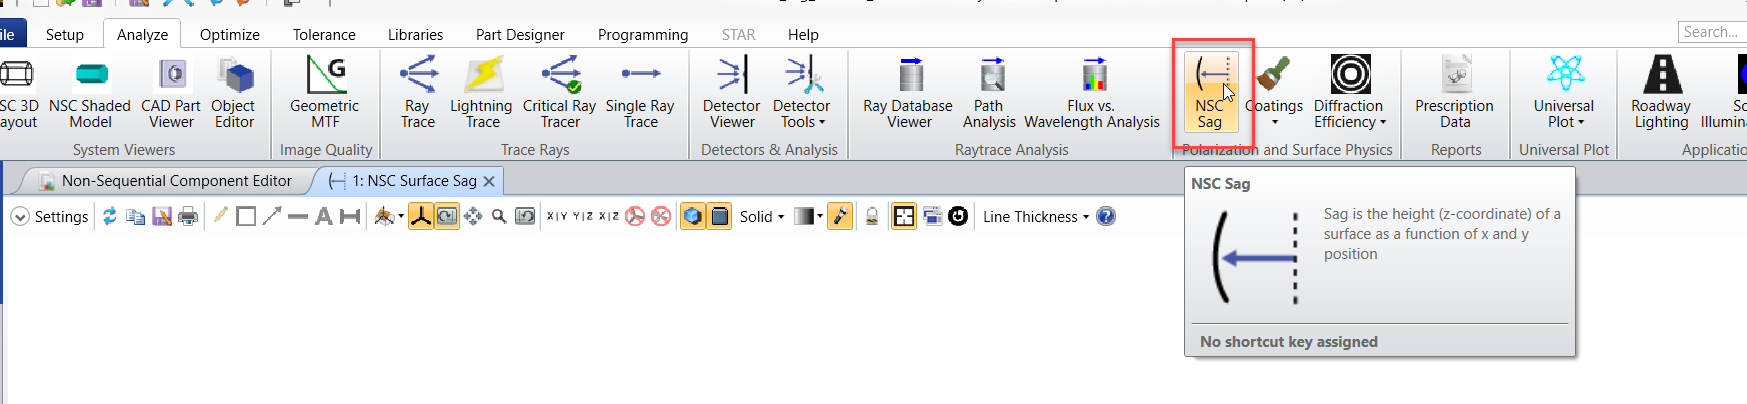
Task: Open Flux vs. Wavelength Analysis
Action: point(1092,93)
